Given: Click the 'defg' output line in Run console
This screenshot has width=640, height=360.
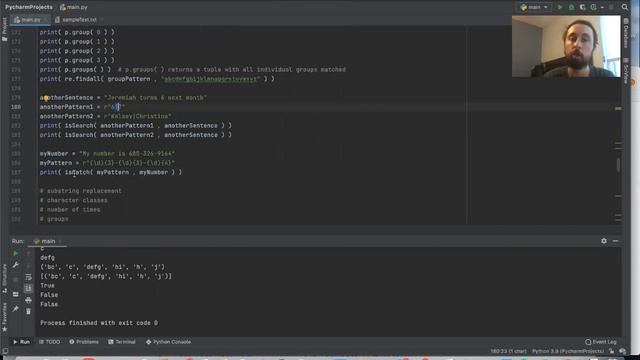Looking at the screenshot, I should click(47, 258).
